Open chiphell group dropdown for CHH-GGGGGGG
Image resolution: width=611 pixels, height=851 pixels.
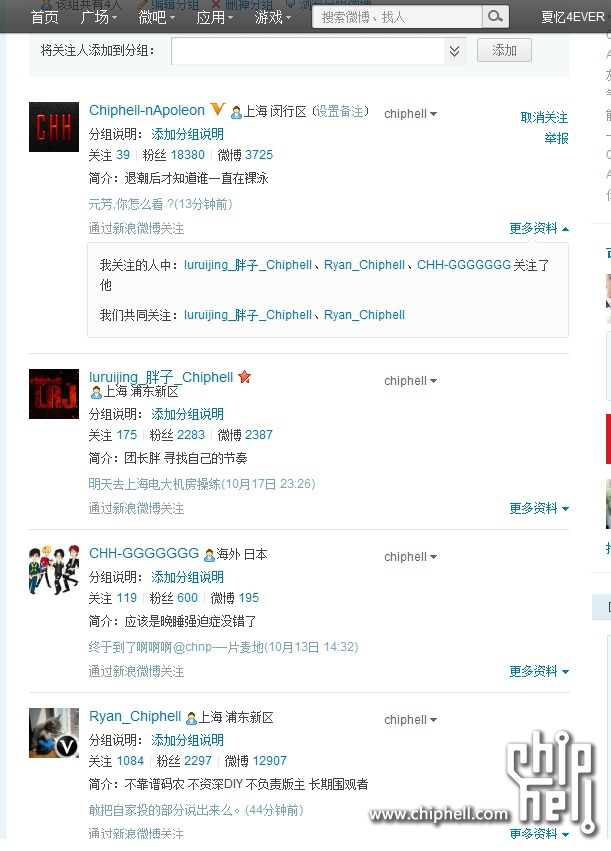coord(410,557)
